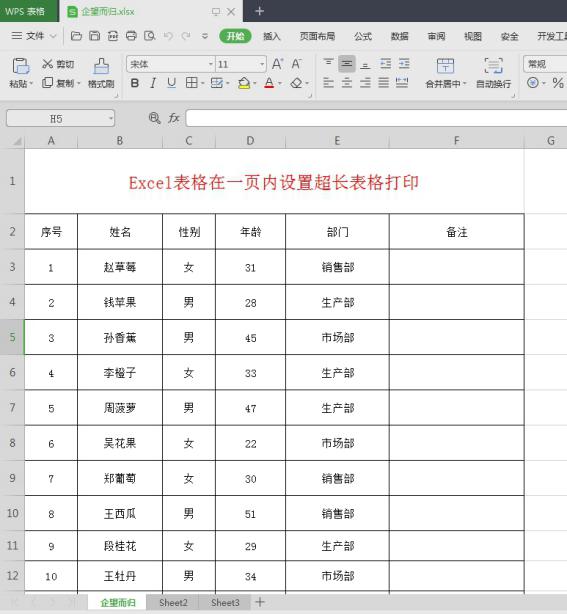Click the Insert function fx icon
567x614 pixels.
(174, 118)
